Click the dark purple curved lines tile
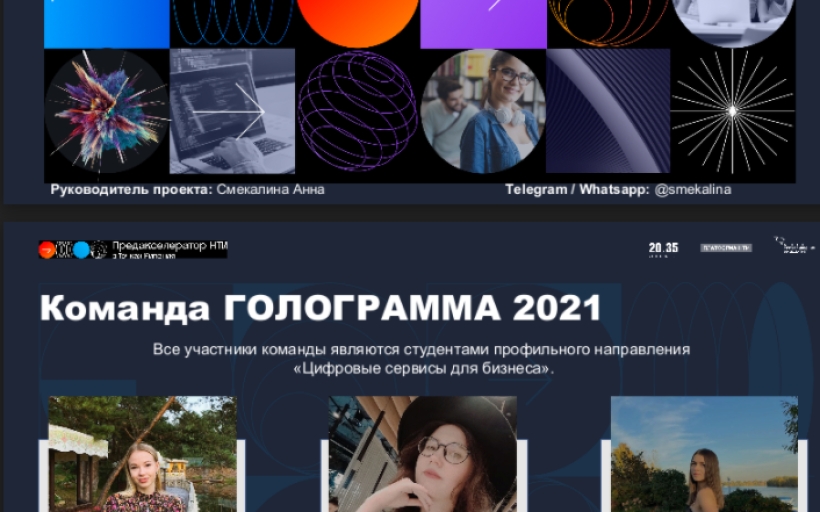Viewport: 820px width, 512px height. pyautogui.click(x=608, y=111)
